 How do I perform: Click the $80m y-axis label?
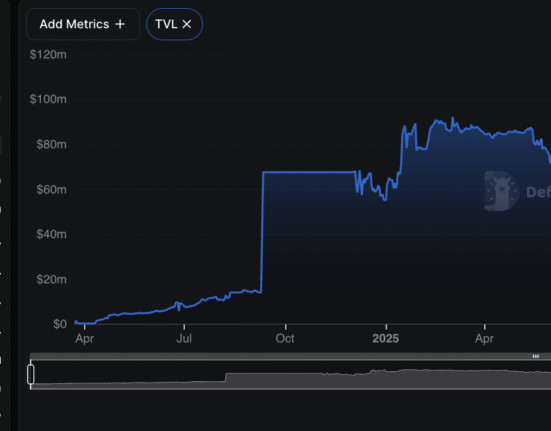click(51, 144)
